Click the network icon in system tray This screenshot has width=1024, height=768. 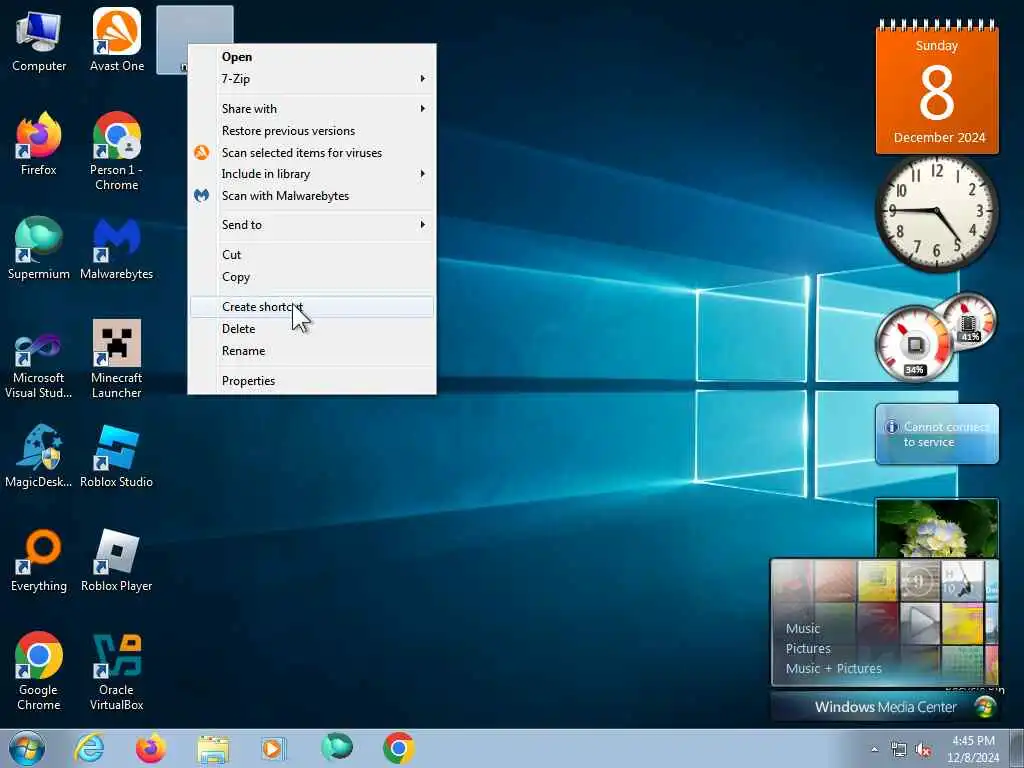[899, 750]
